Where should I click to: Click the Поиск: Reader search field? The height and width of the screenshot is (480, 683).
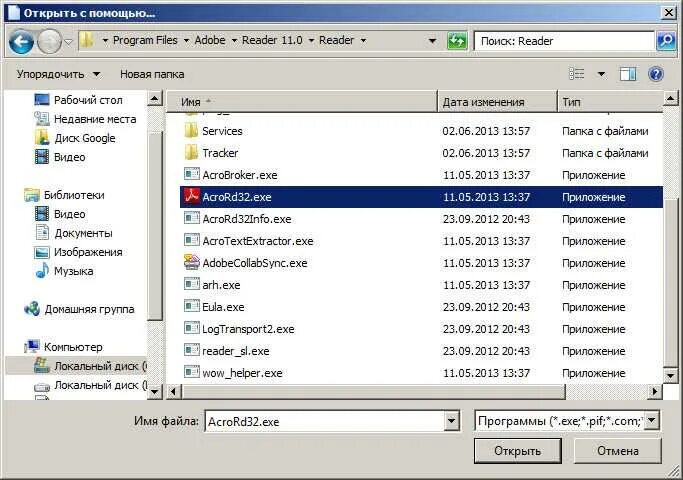click(x=564, y=41)
